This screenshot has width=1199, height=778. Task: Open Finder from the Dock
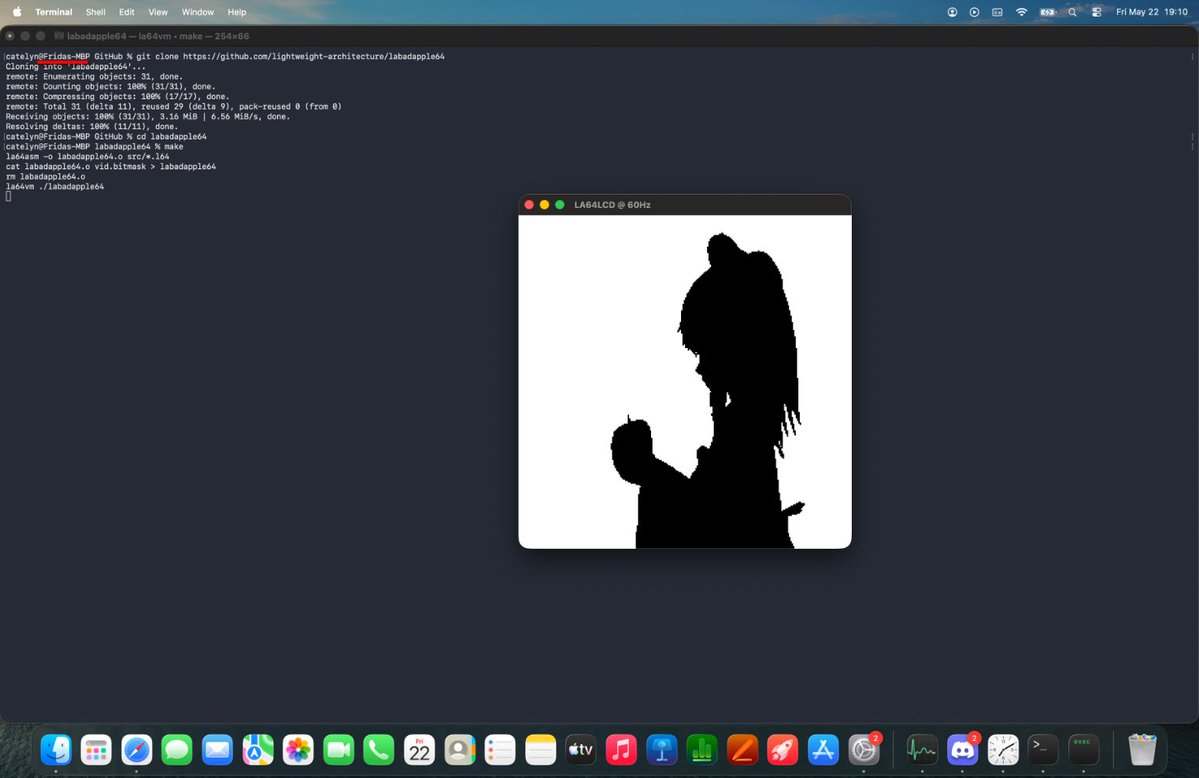pyautogui.click(x=56, y=750)
